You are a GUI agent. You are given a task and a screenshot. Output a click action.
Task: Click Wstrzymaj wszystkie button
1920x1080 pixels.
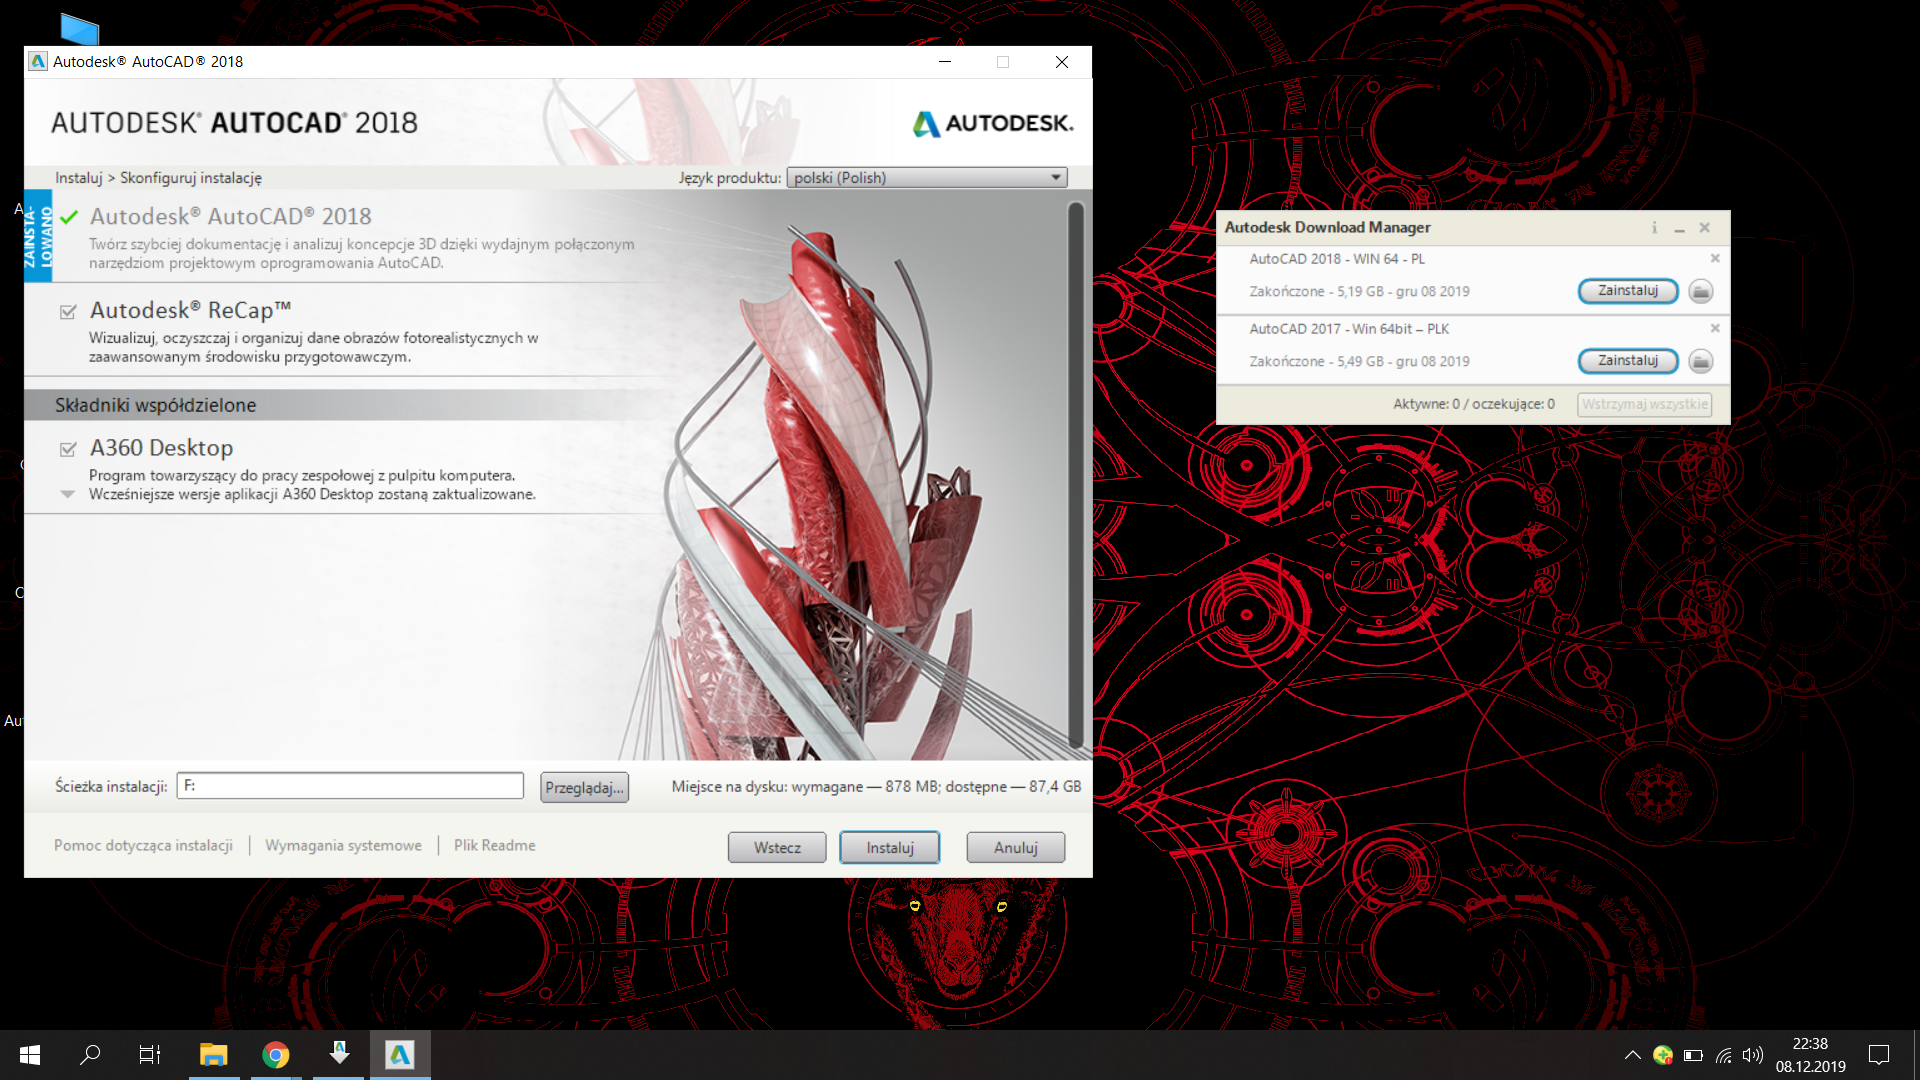click(1645, 404)
